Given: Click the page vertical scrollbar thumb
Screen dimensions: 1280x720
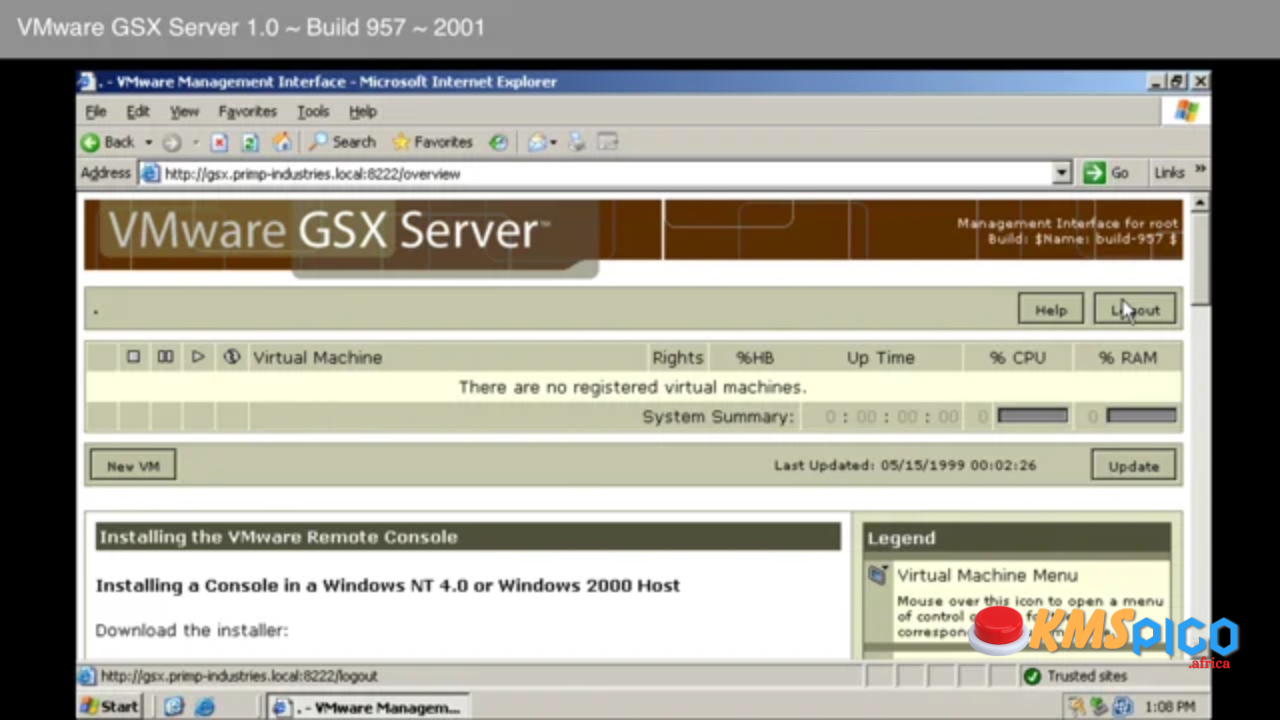Looking at the screenshot, I should pos(1200,260).
